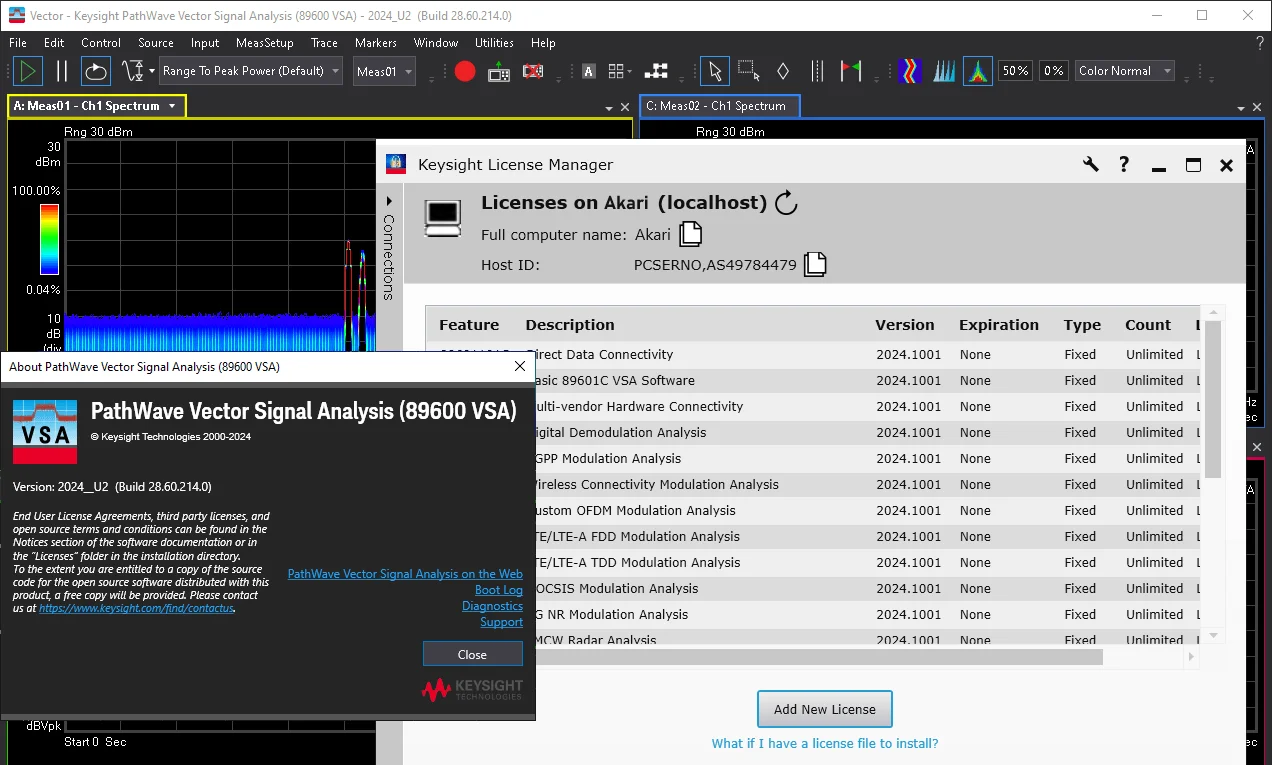The height and width of the screenshot is (765, 1272).
Task: Click the VSA logo in About dialog
Action: pyautogui.click(x=45, y=431)
